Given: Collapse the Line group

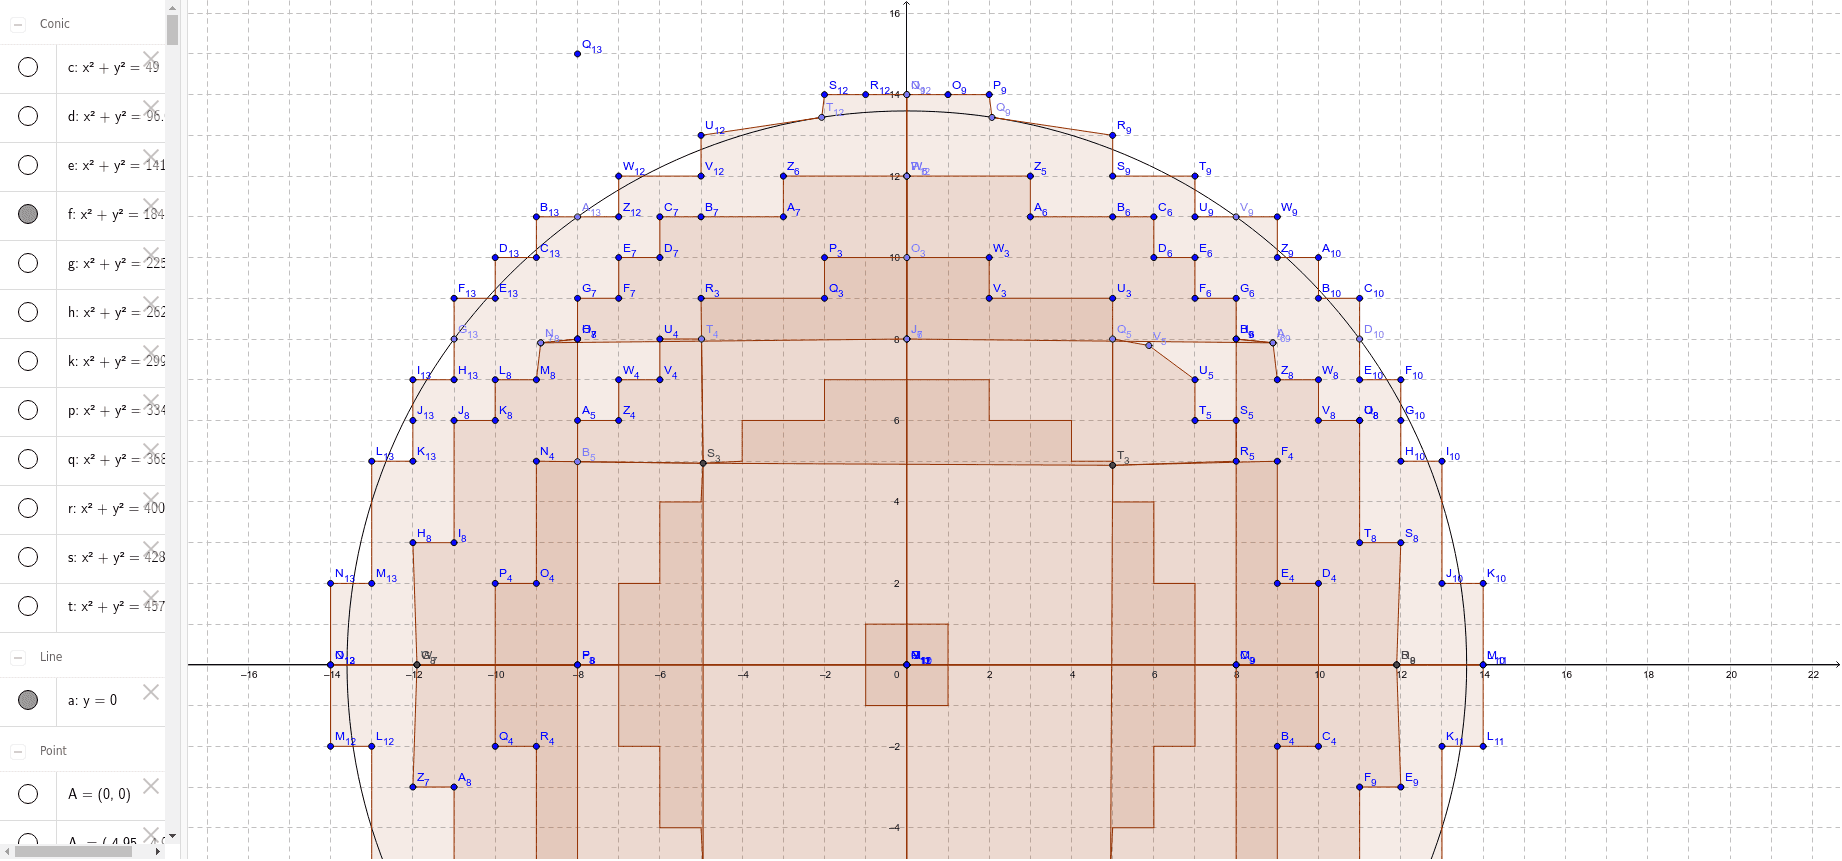Looking at the screenshot, I should click(18, 657).
